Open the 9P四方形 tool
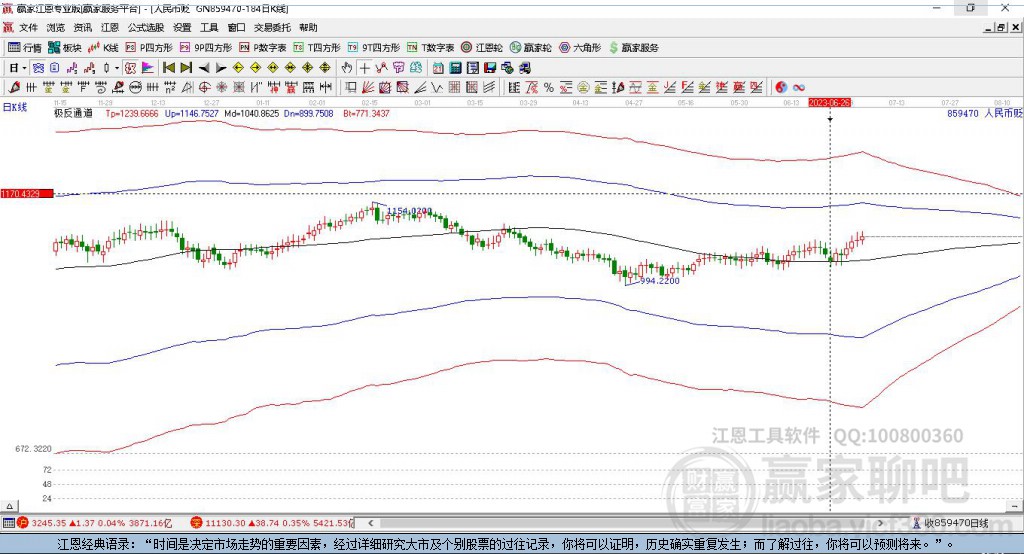Screen dimensions: 1024x554 point(206,48)
